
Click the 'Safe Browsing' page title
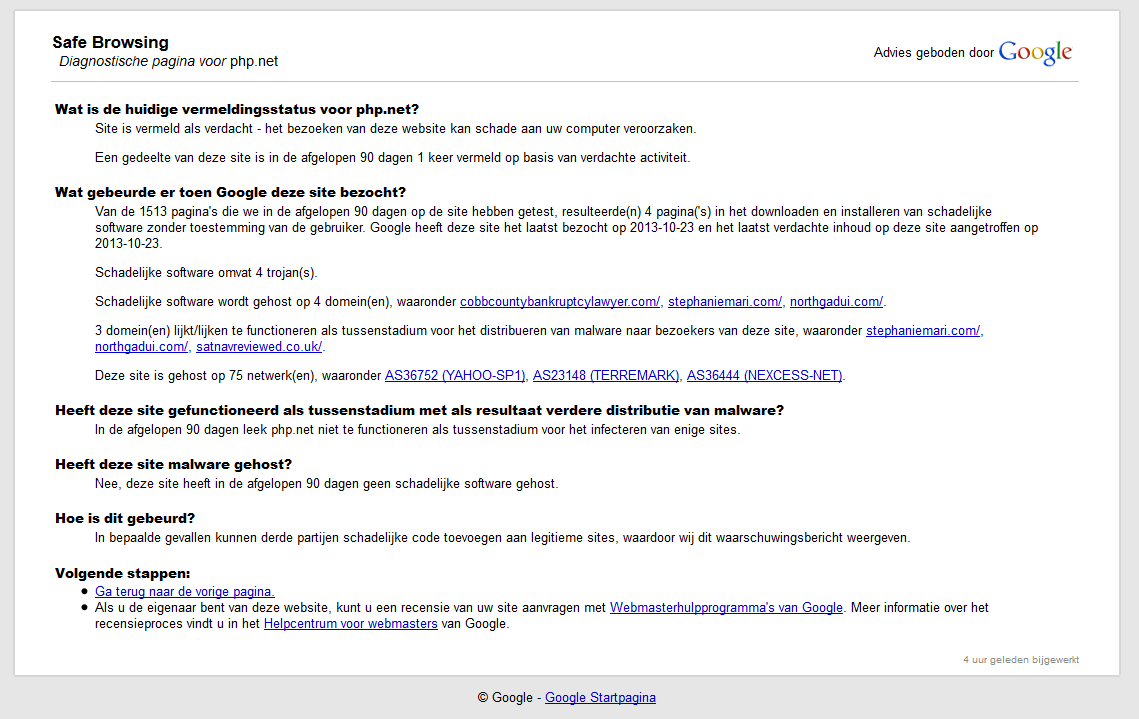(x=110, y=43)
